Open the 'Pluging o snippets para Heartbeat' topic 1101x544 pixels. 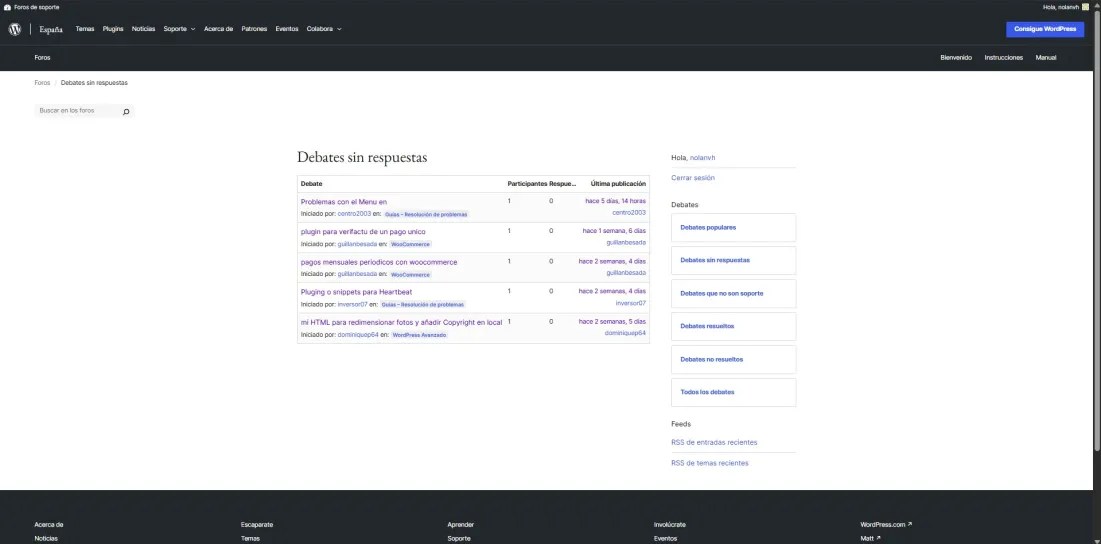coord(356,292)
